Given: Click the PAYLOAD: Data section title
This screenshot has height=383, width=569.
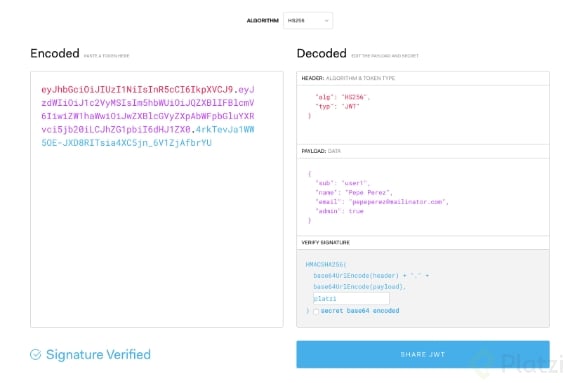Looking at the screenshot, I should pyautogui.click(x=321, y=151).
